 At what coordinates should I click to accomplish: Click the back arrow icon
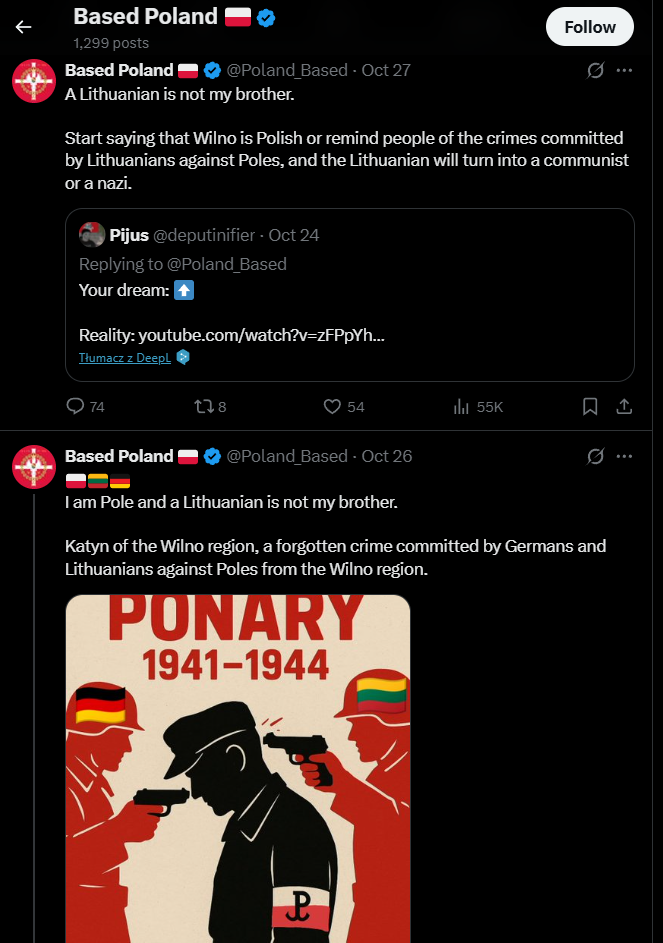(23, 27)
